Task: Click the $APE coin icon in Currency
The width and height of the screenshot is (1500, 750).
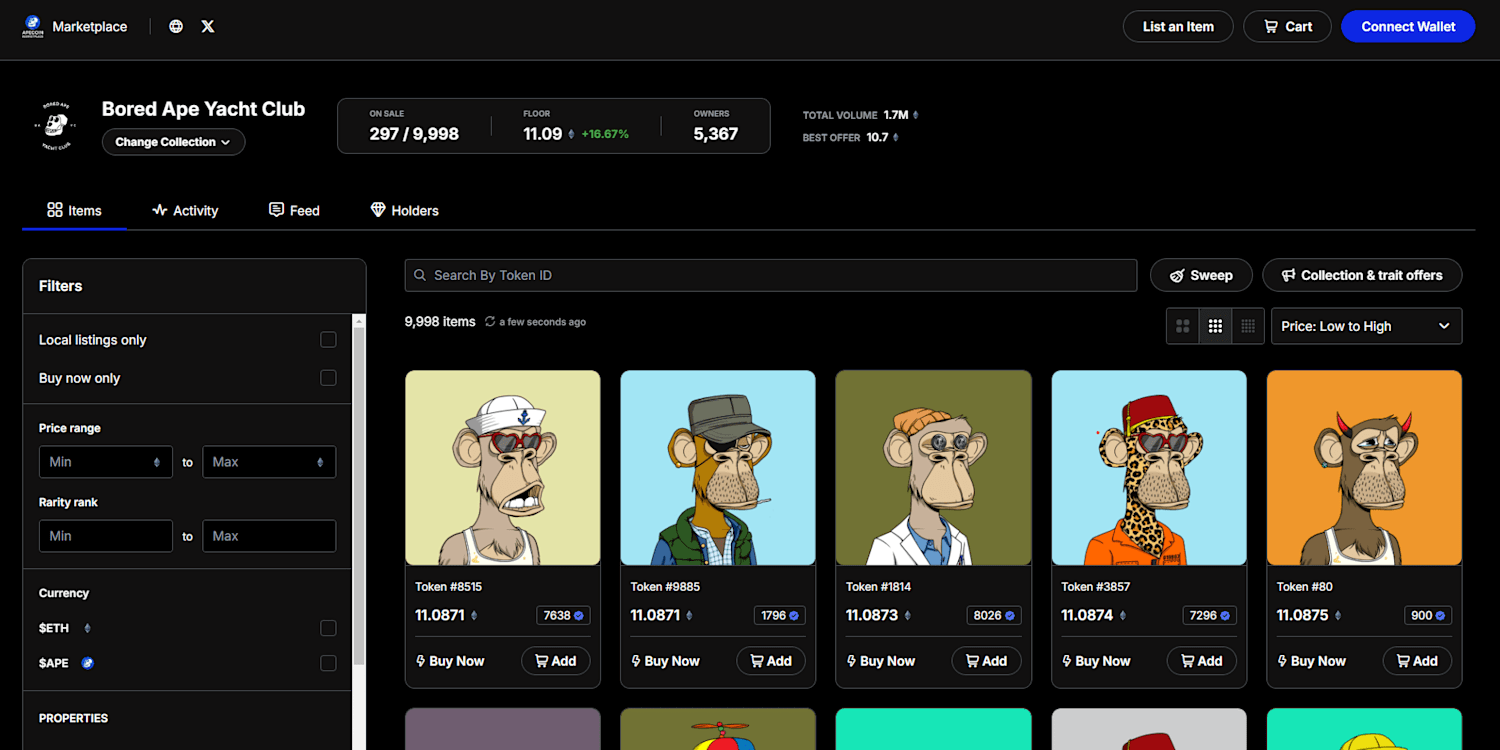Action: tap(87, 663)
